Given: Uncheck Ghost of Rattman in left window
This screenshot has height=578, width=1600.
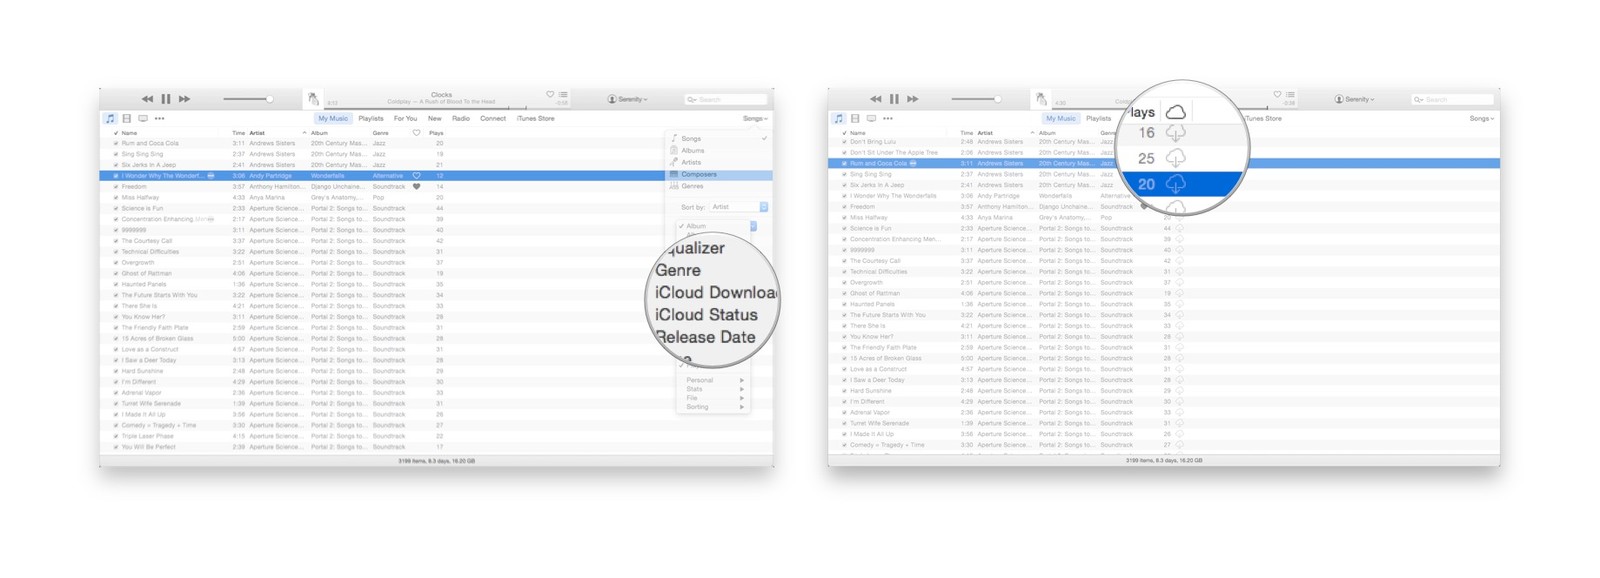Looking at the screenshot, I should (x=116, y=273).
